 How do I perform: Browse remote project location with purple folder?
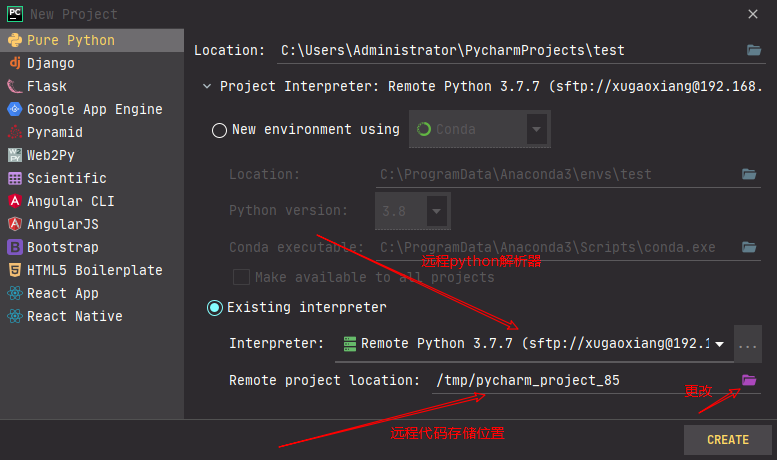point(749,380)
